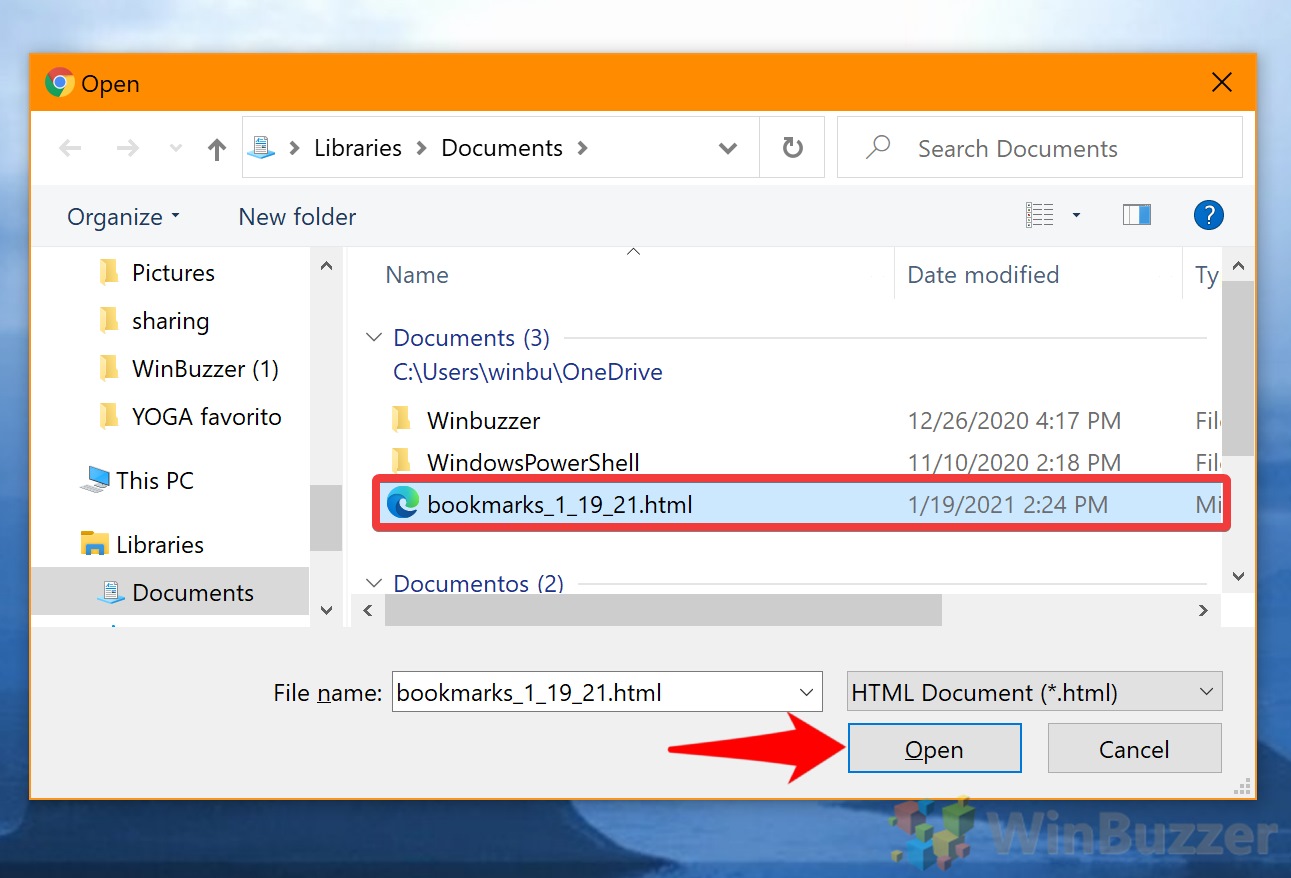Navigate up one folder level

[x=216, y=147]
